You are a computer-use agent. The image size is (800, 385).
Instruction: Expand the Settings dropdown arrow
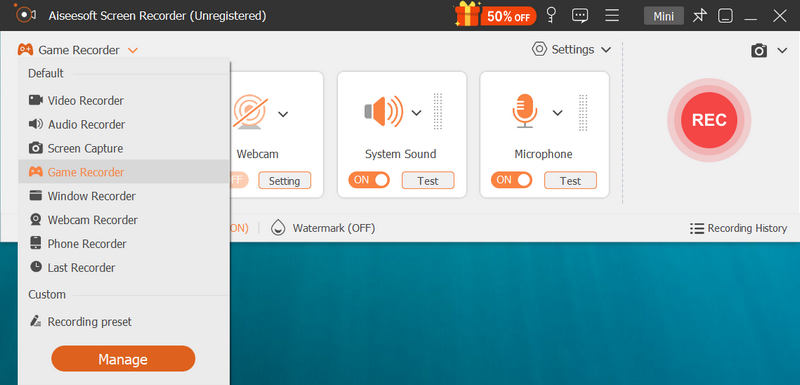(x=606, y=50)
